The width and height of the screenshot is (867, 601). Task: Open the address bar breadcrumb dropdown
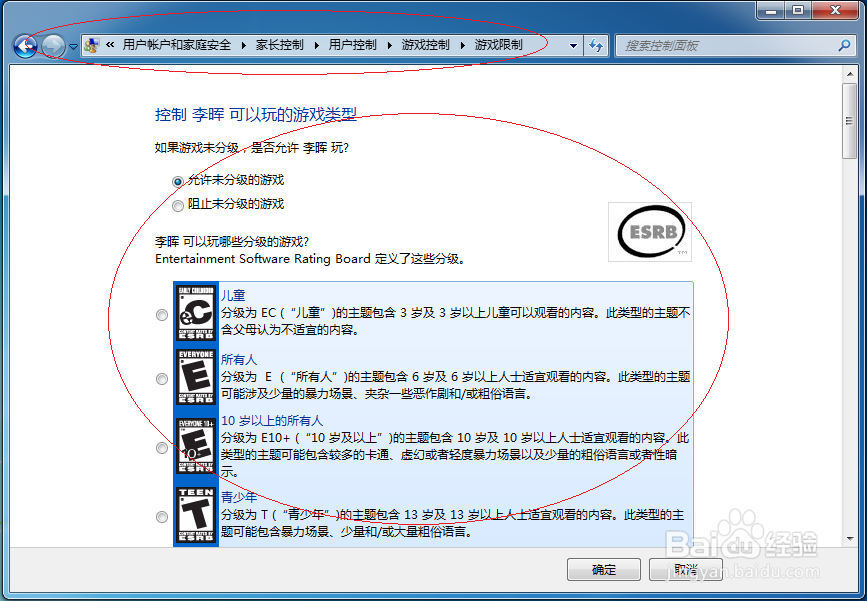571,45
